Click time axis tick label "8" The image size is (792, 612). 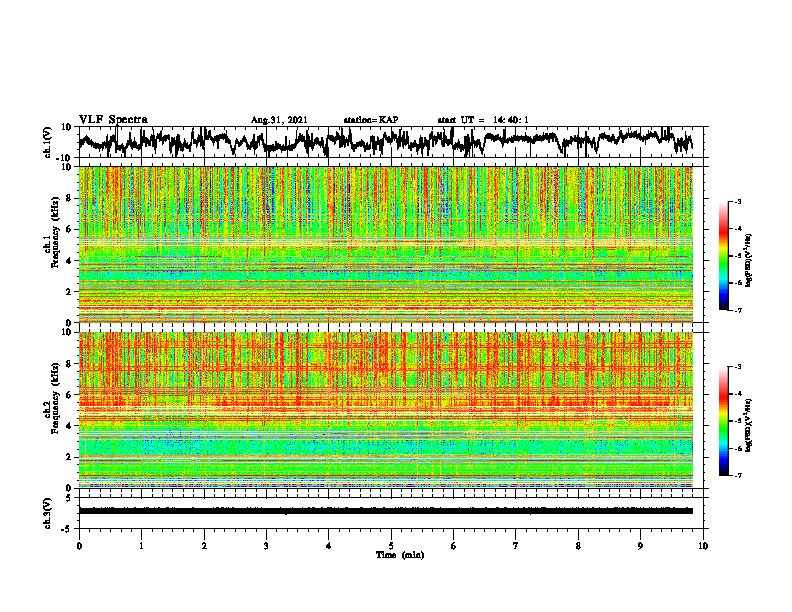578,546
